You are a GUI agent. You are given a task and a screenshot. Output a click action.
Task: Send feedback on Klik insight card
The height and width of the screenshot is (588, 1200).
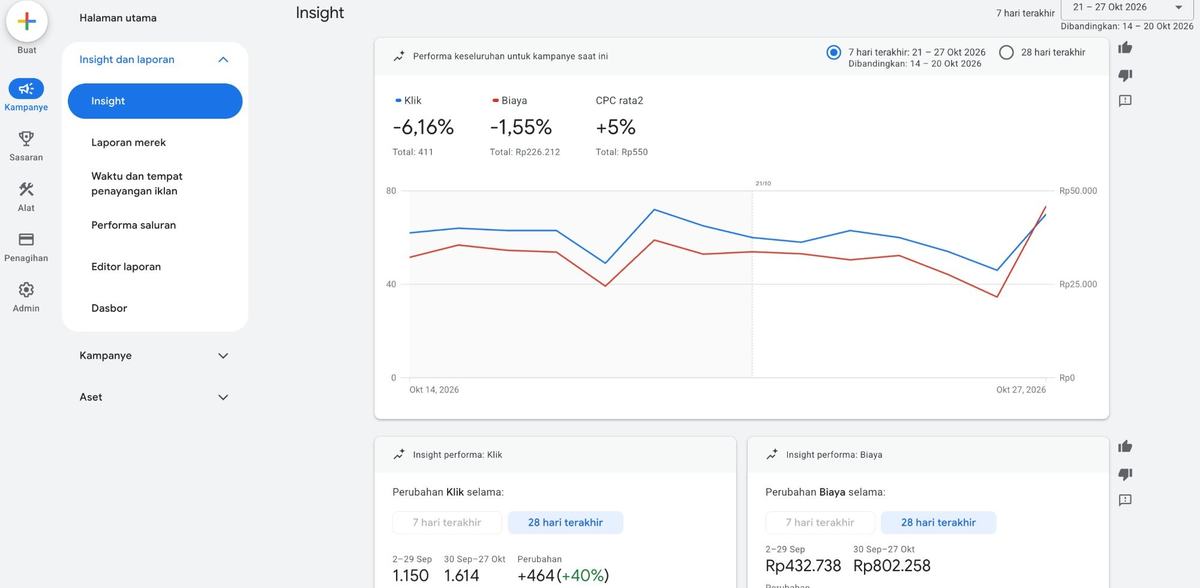click(x=1125, y=500)
